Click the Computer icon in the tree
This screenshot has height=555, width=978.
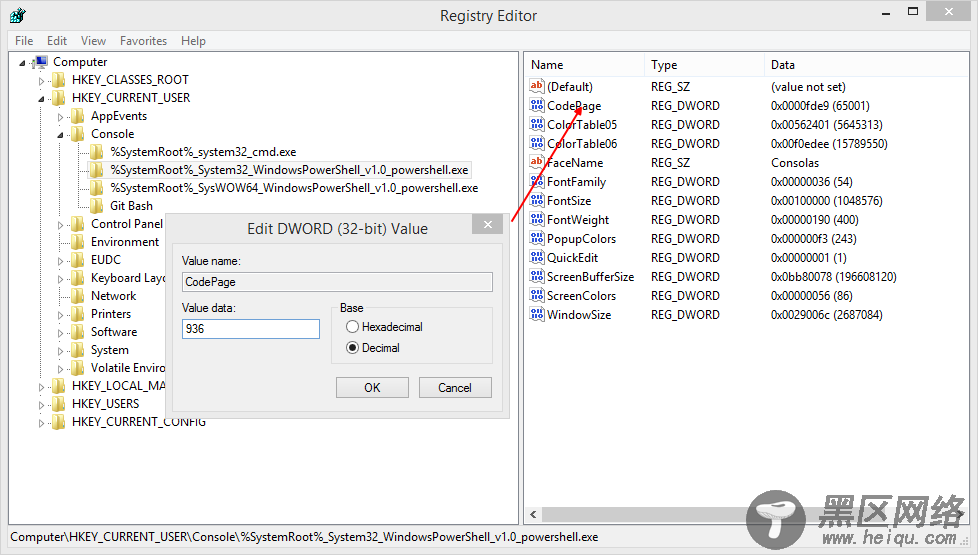[41, 62]
